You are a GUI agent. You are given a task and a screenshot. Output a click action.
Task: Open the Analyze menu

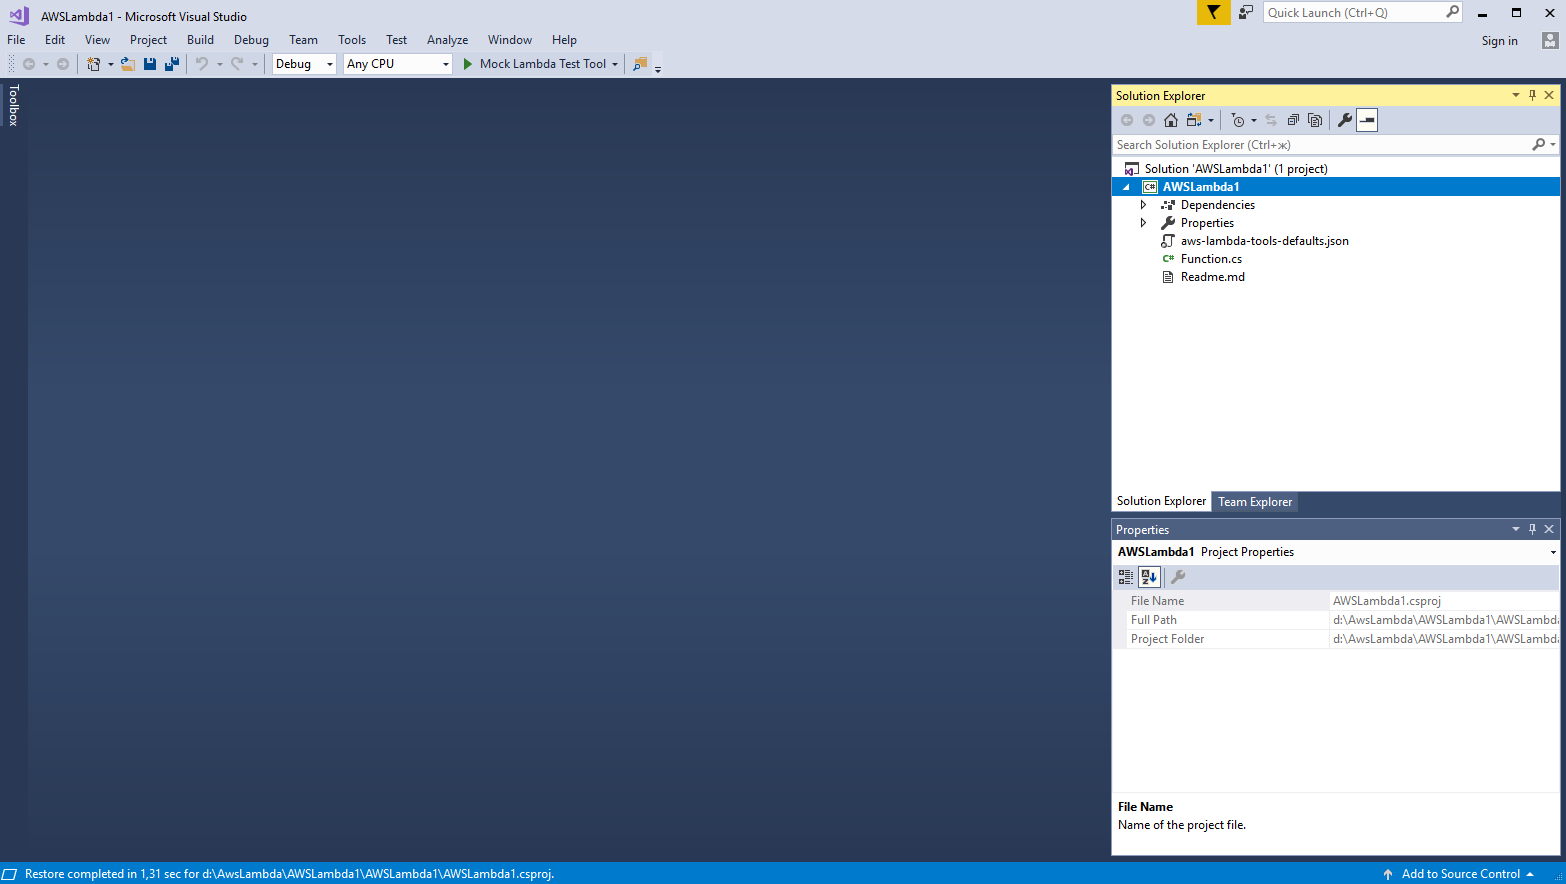(x=447, y=40)
